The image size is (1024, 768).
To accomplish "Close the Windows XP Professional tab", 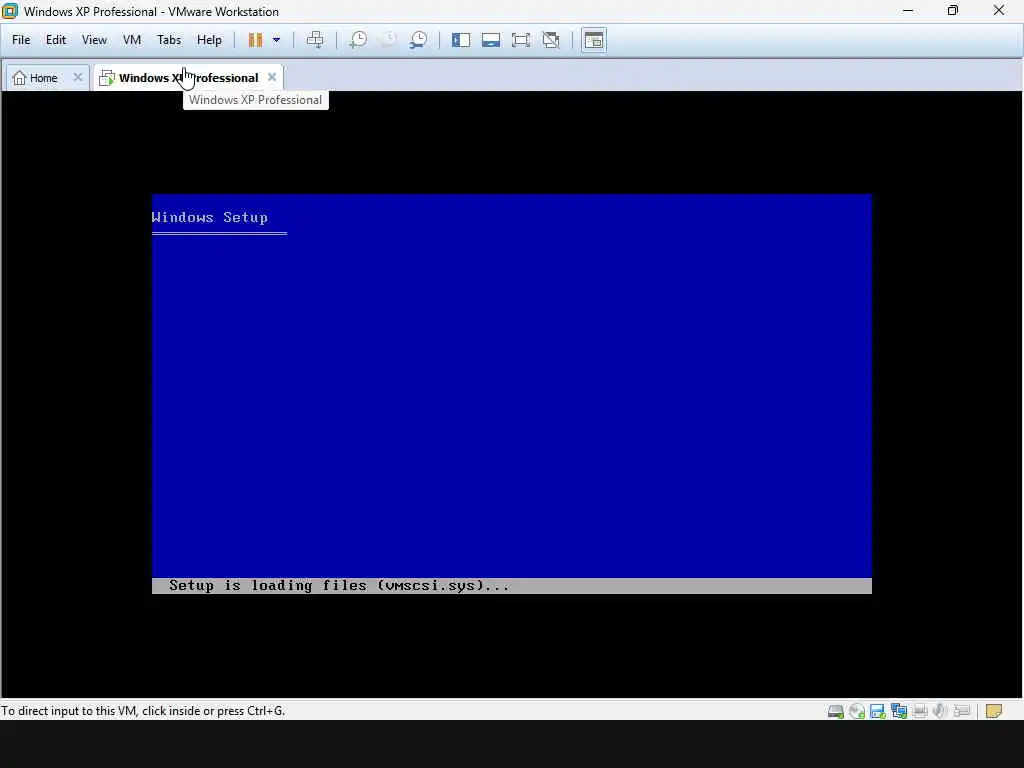I will coord(272,77).
